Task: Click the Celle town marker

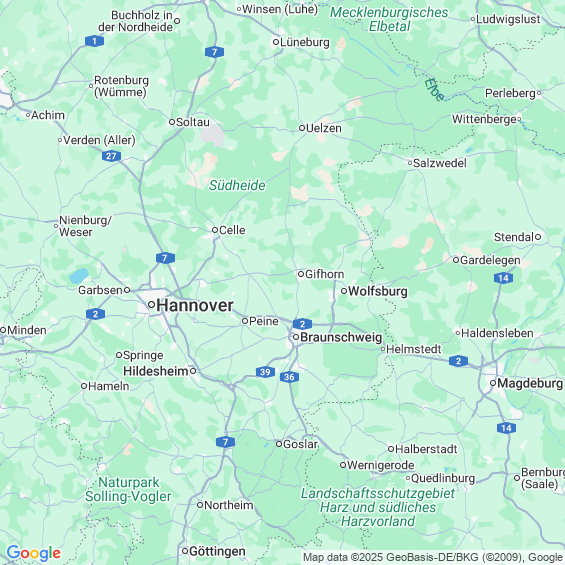Action: [215, 230]
